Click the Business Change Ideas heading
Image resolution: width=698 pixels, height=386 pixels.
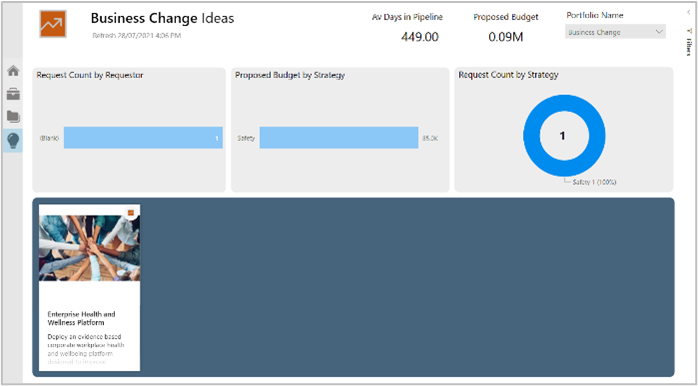tap(162, 18)
